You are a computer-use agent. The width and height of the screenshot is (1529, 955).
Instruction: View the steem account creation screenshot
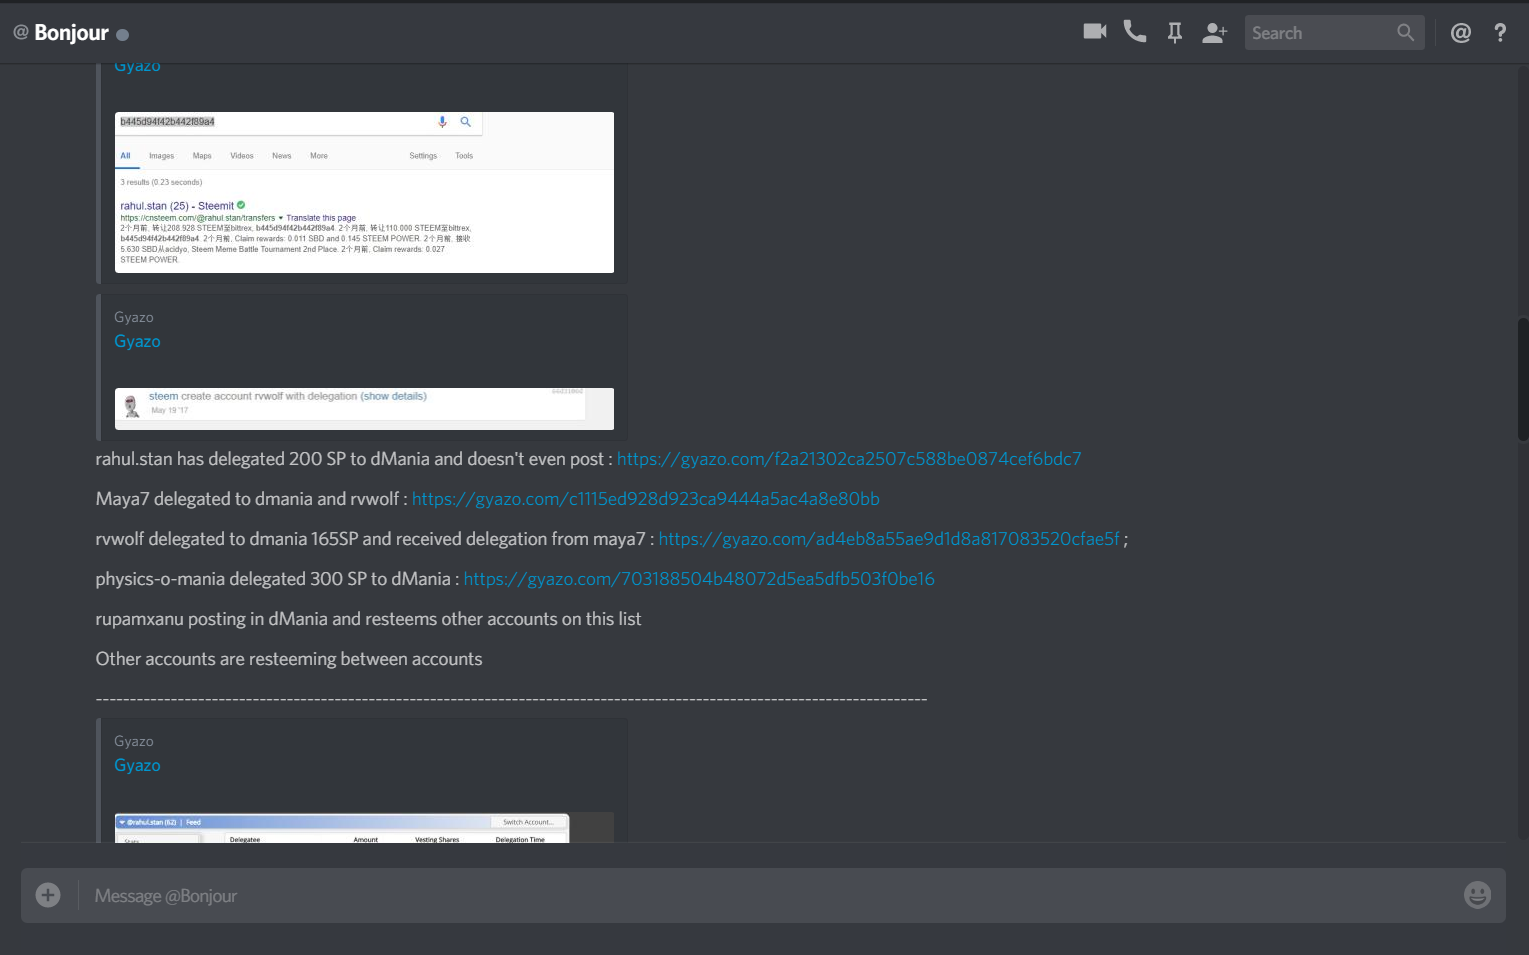pyautogui.click(x=365, y=408)
